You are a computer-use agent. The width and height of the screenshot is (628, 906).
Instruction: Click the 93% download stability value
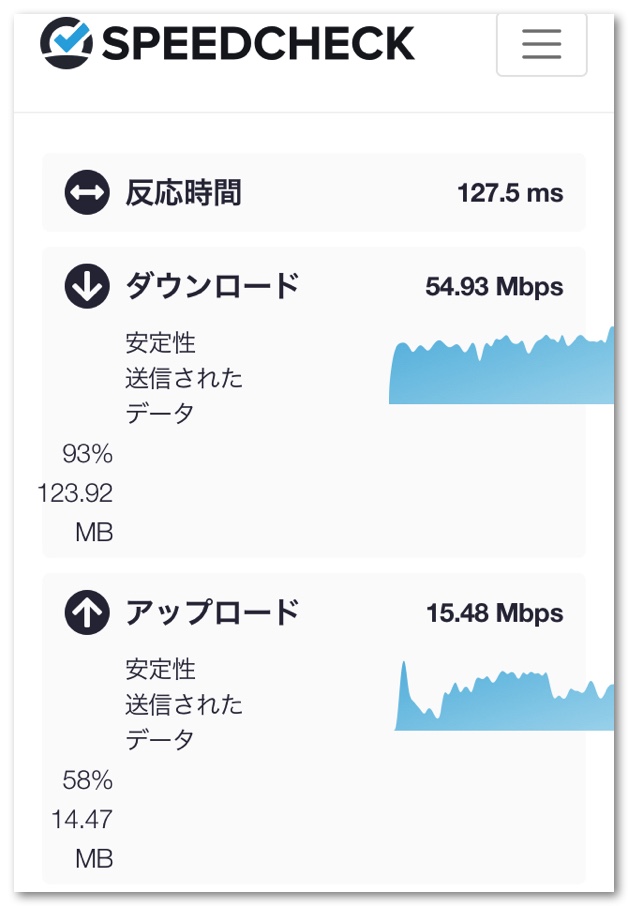click(88, 455)
